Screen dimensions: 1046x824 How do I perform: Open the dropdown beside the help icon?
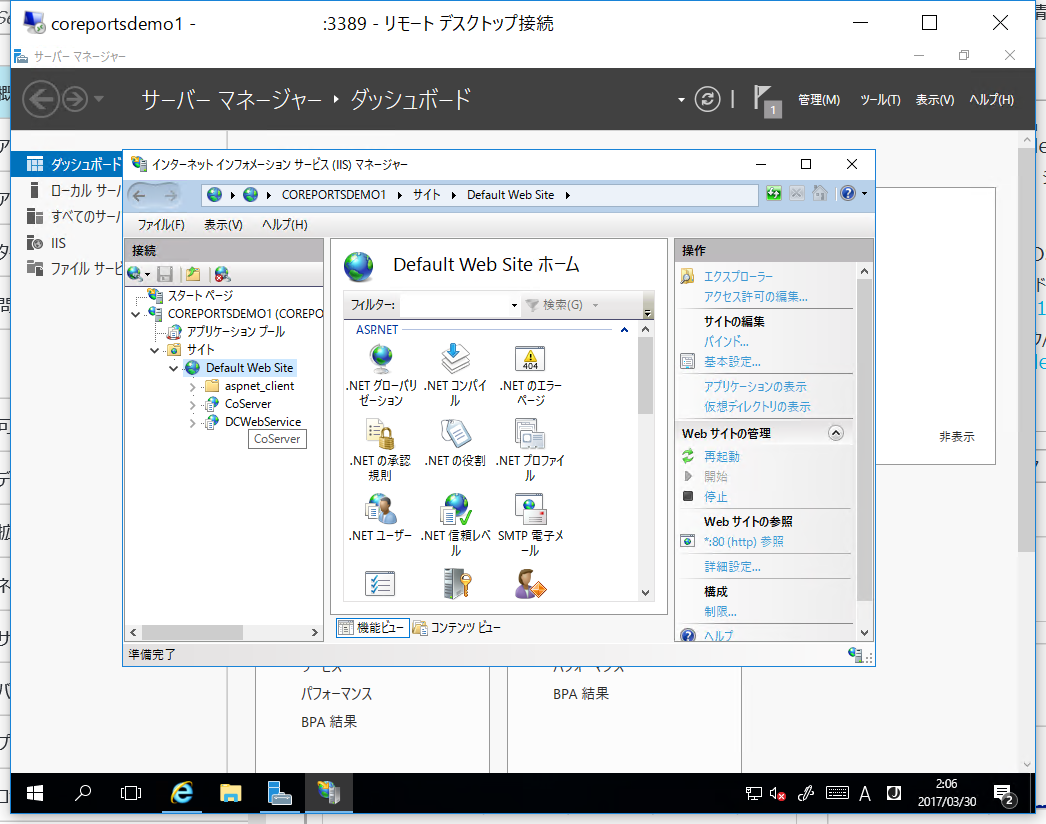tap(865, 193)
